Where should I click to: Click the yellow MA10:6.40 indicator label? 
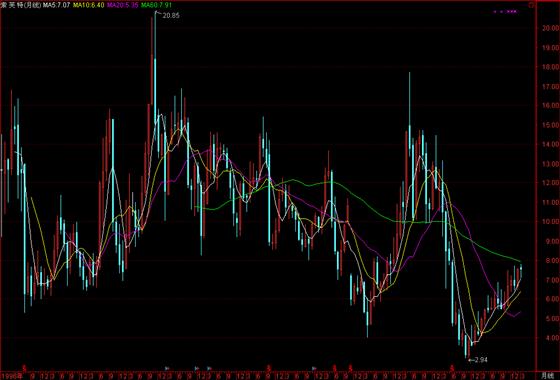pyautogui.click(x=89, y=5)
